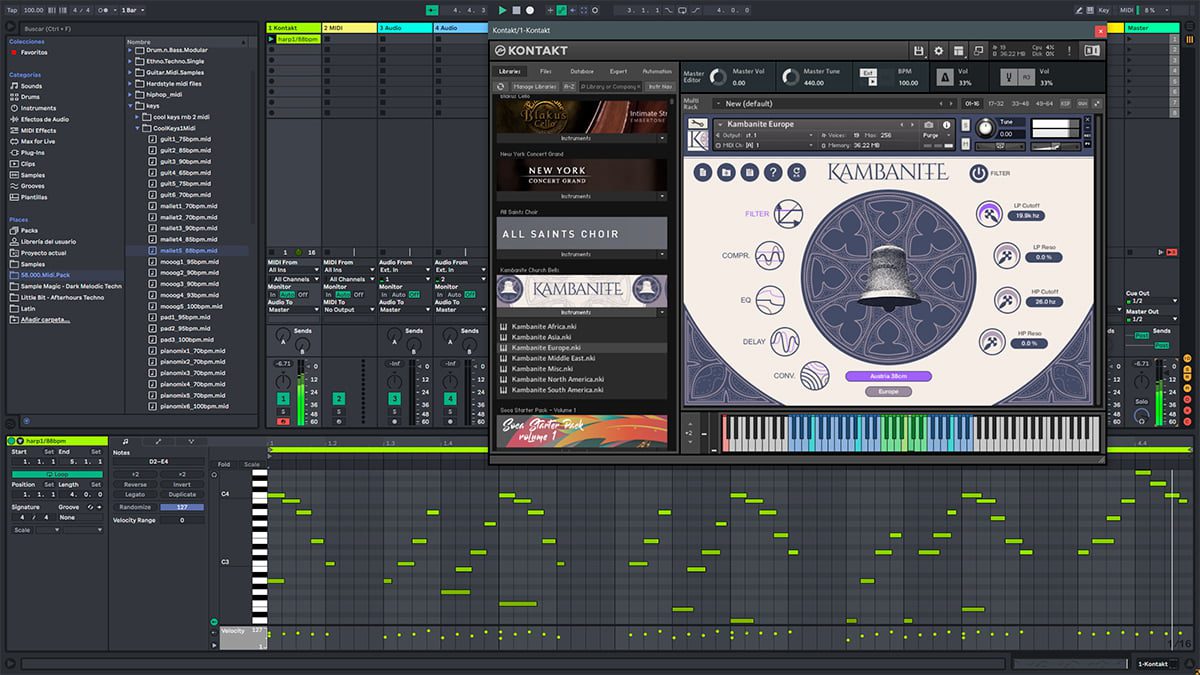This screenshot has width=1200, height=675.
Task: Click Kambanite open preset folder icon
Action: [x=727, y=173]
